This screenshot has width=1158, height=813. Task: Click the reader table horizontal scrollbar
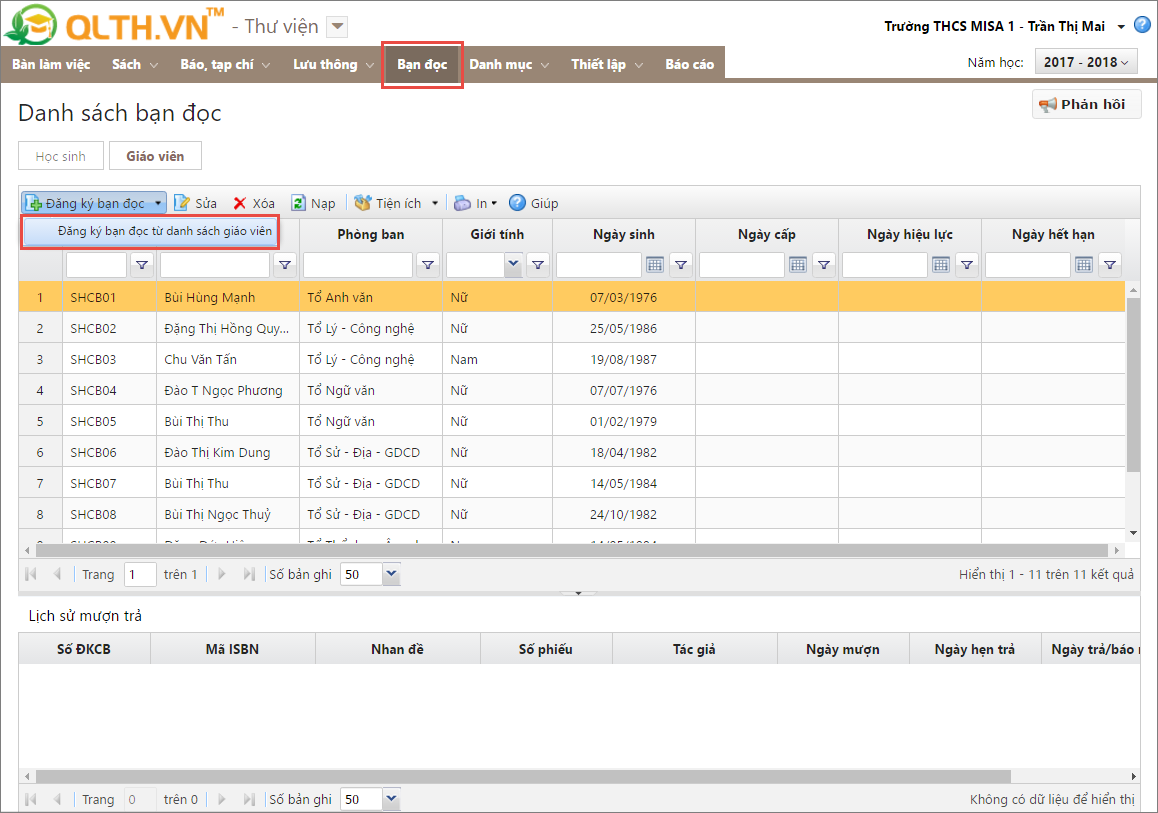[570, 550]
